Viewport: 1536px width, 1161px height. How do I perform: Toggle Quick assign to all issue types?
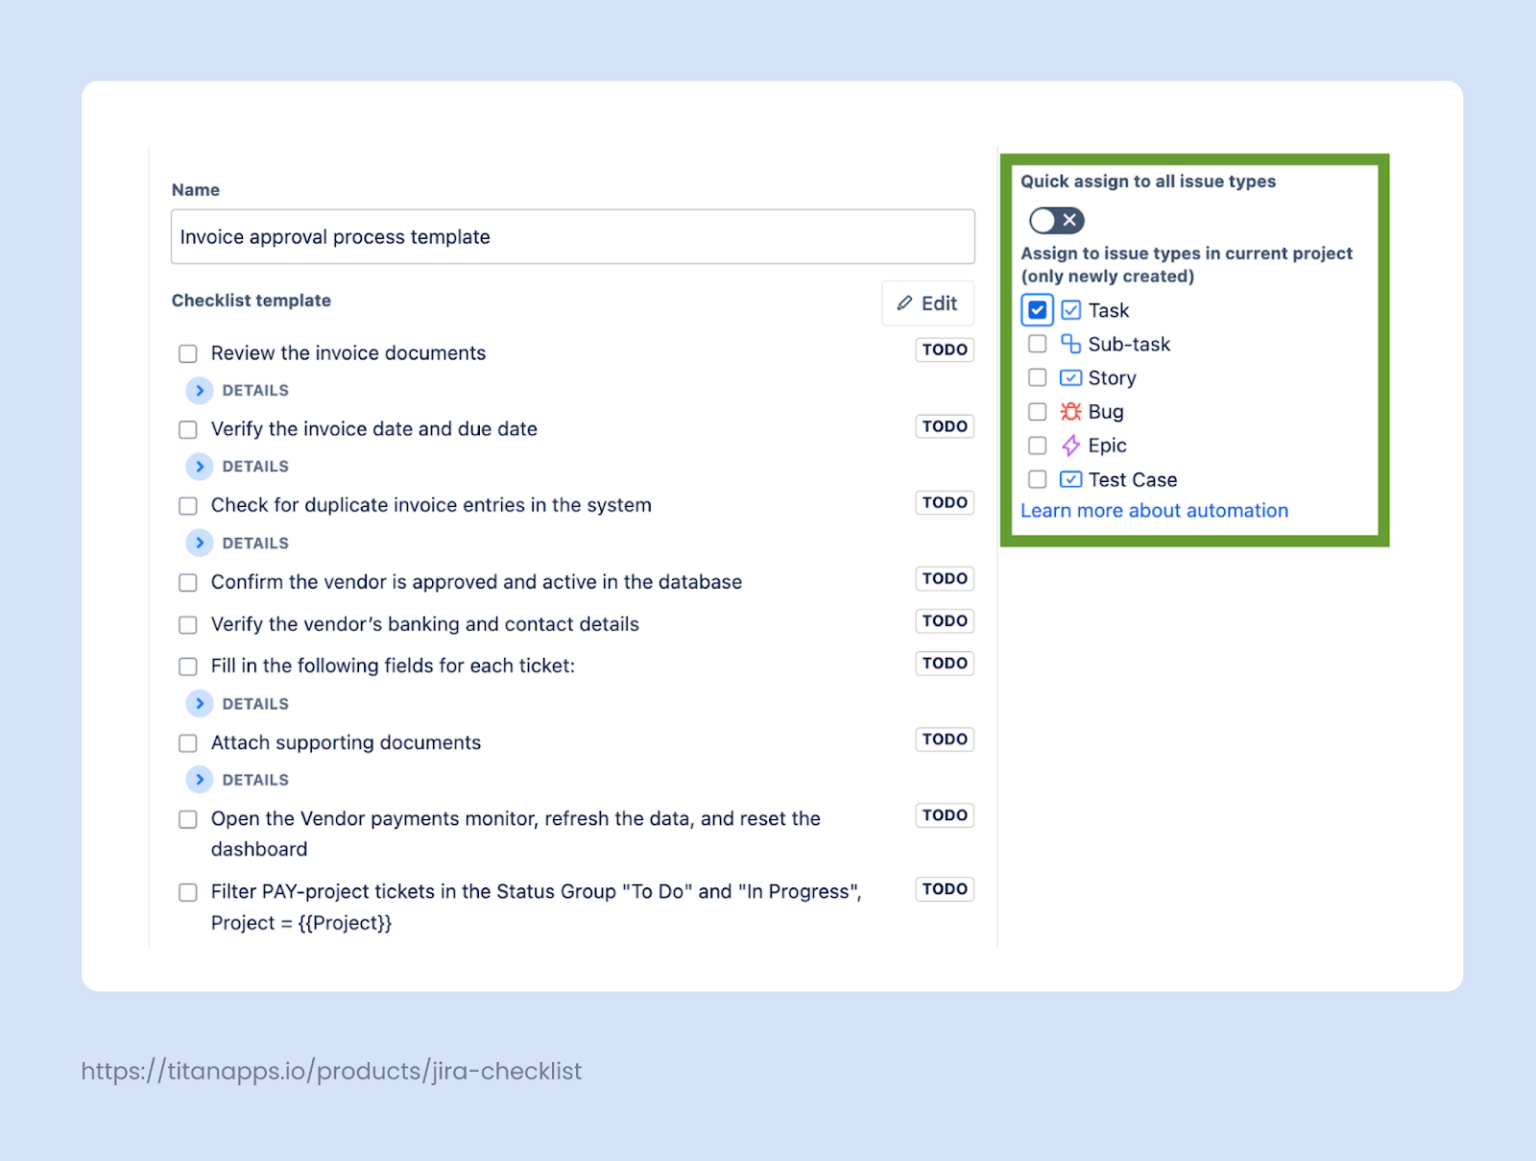point(1057,220)
